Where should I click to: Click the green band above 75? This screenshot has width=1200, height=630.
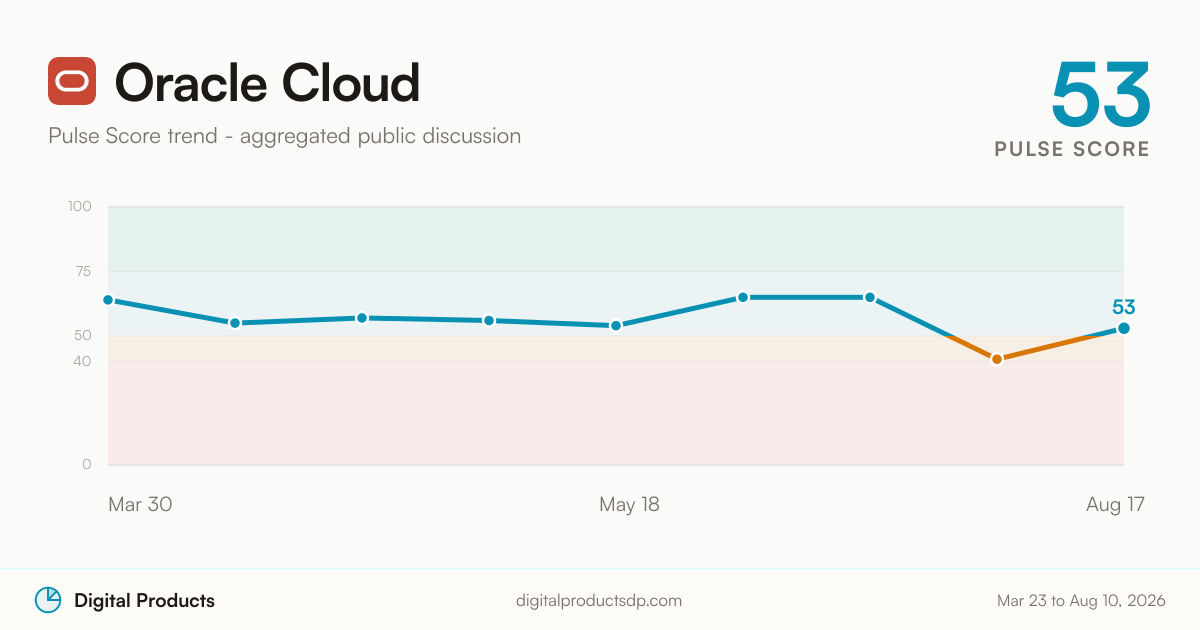616,239
